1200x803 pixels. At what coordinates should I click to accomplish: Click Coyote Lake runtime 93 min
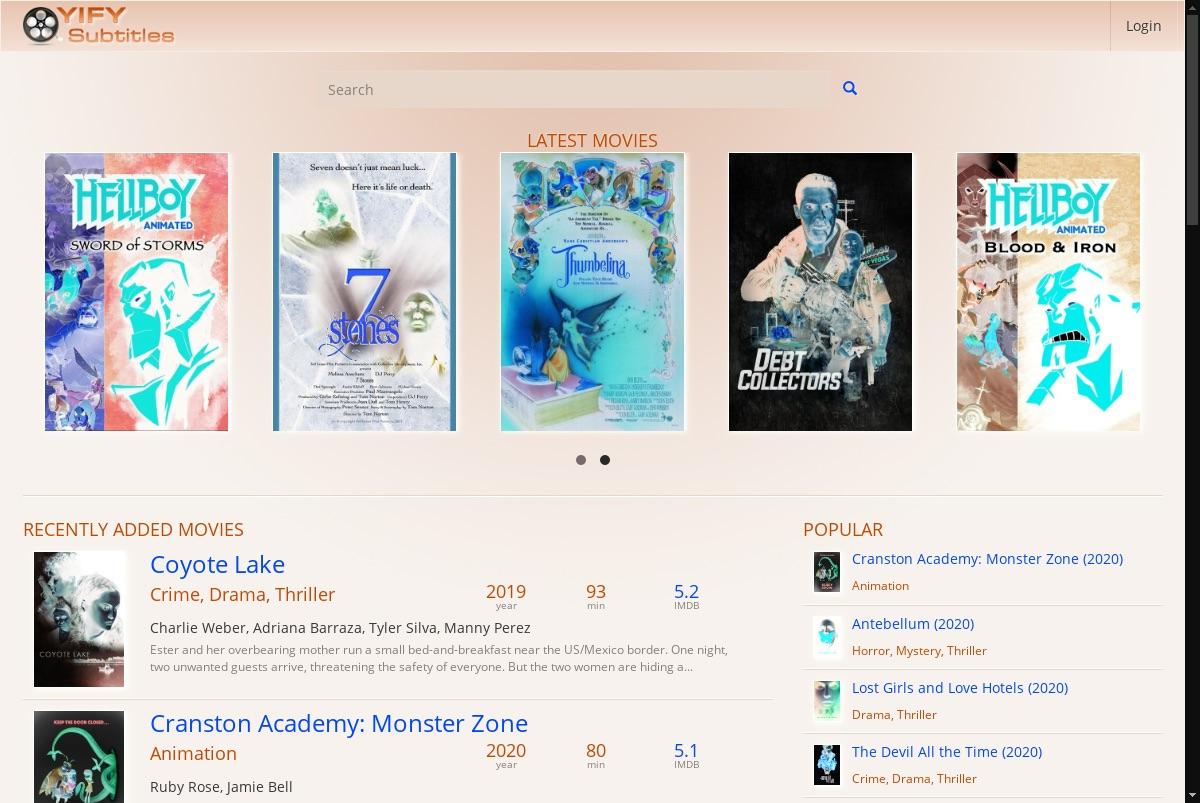pos(596,596)
